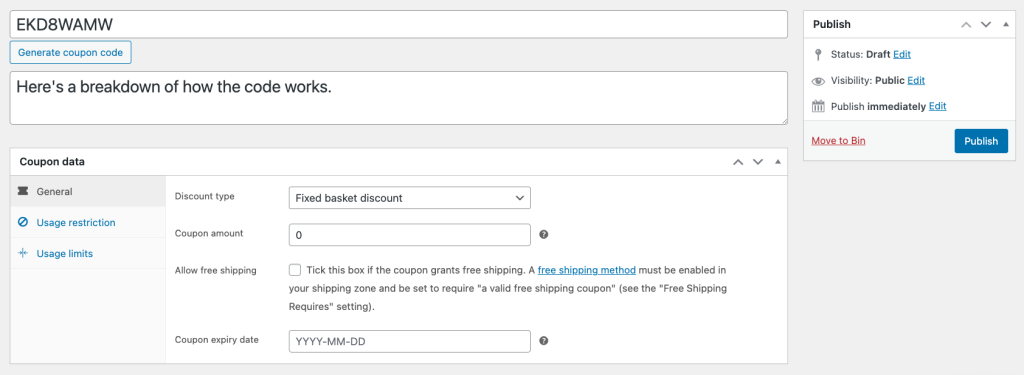Click the General tab ticket icon
The width and height of the screenshot is (1024, 375).
click(23, 191)
